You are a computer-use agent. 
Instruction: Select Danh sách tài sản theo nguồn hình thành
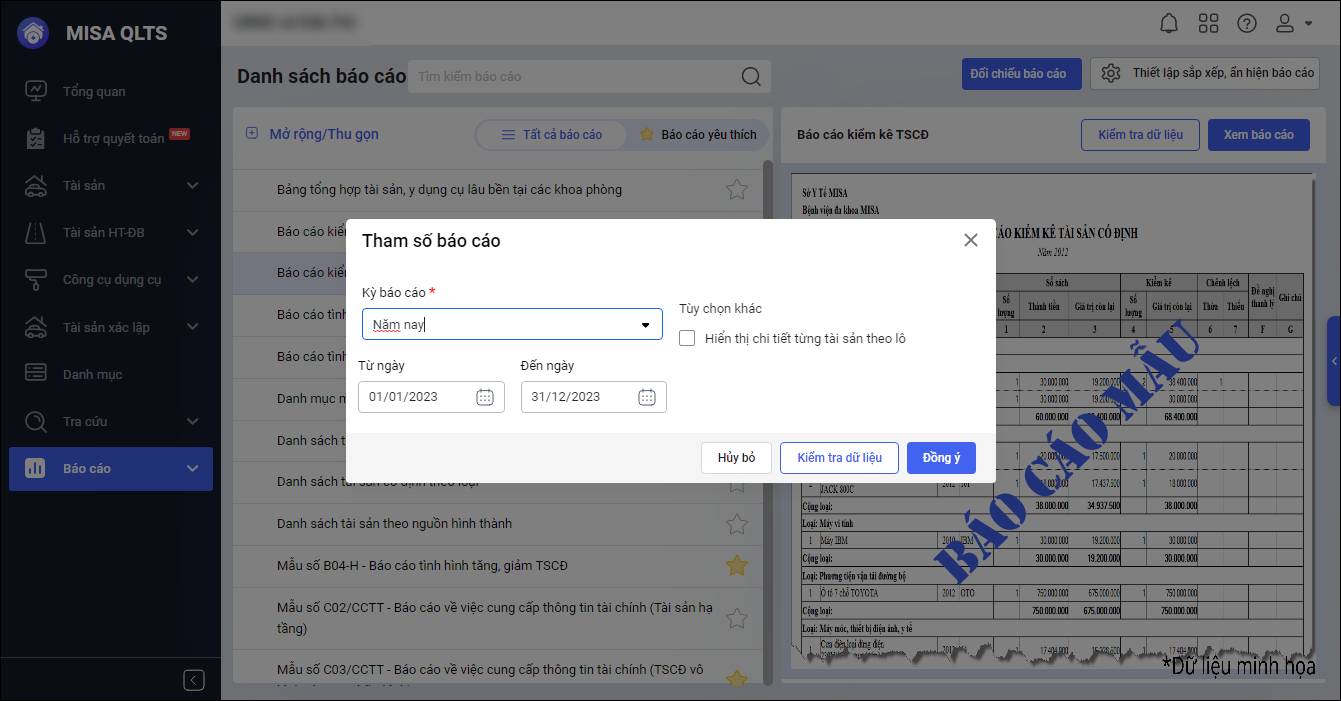[x=497, y=523]
